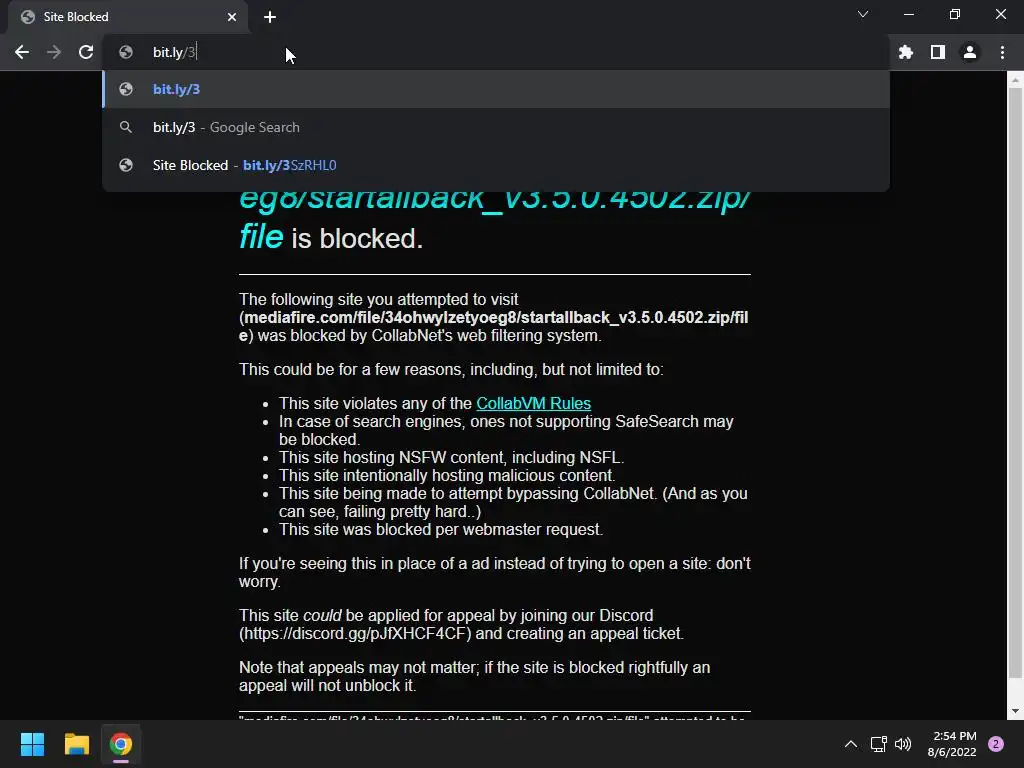This screenshot has width=1024, height=768.
Task: Open the CollabVM Rules link
Action: (x=534, y=404)
